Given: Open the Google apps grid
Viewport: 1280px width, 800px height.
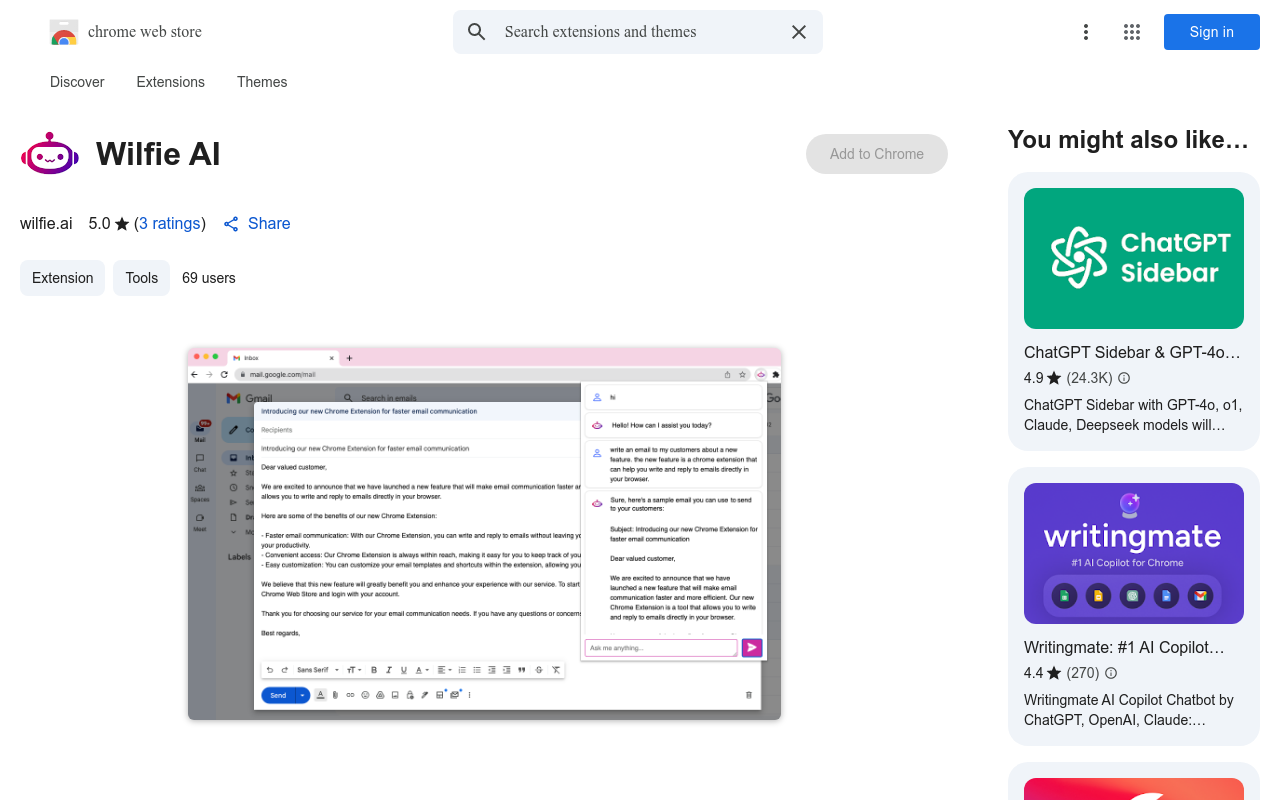Looking at the screenshot, I should point(1132,32).
